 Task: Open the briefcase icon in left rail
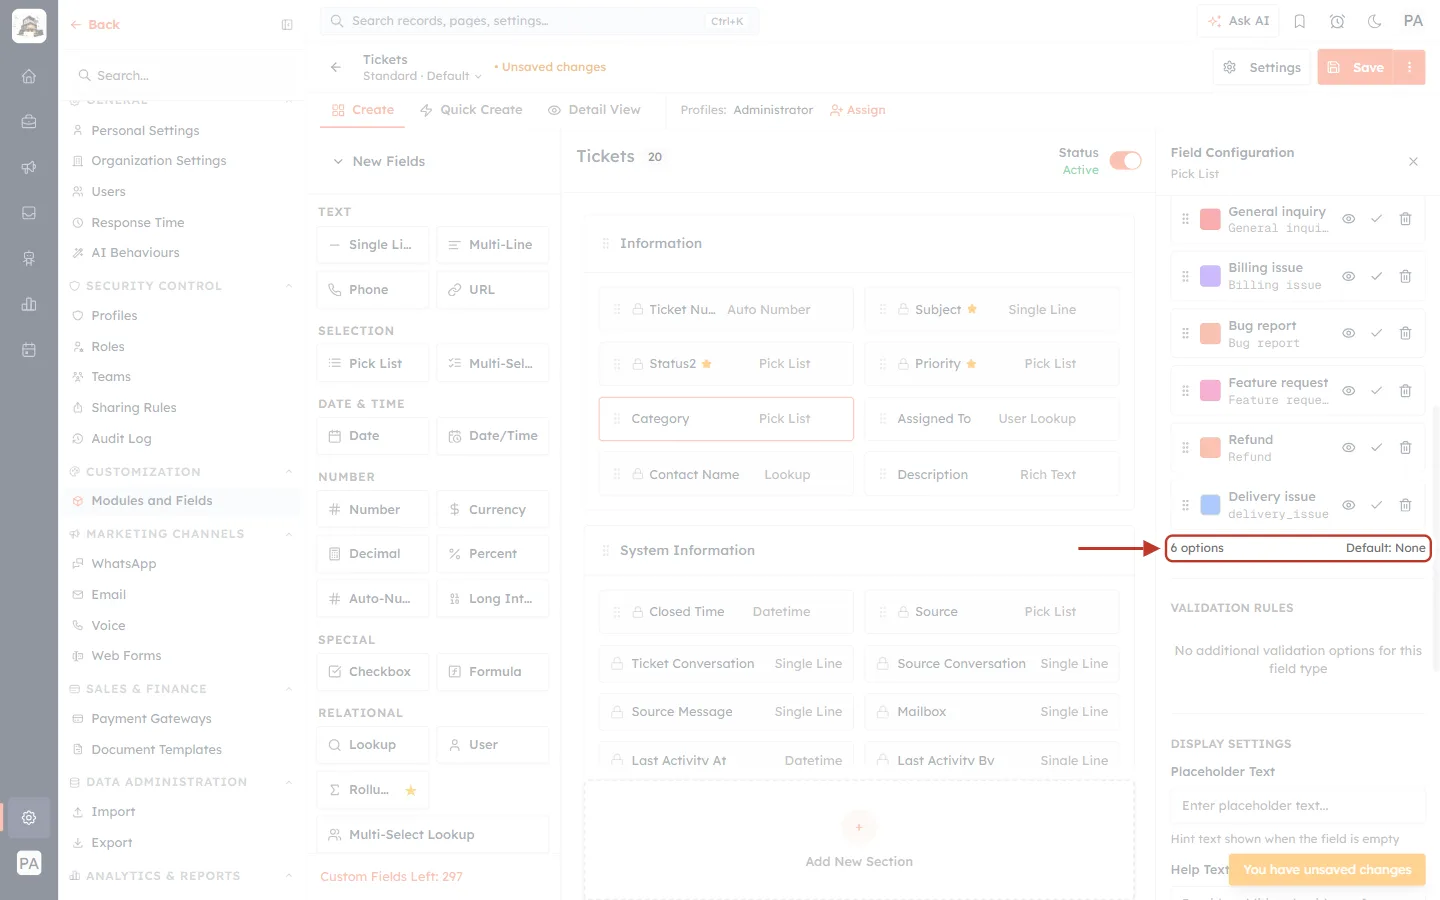[29, 122]
